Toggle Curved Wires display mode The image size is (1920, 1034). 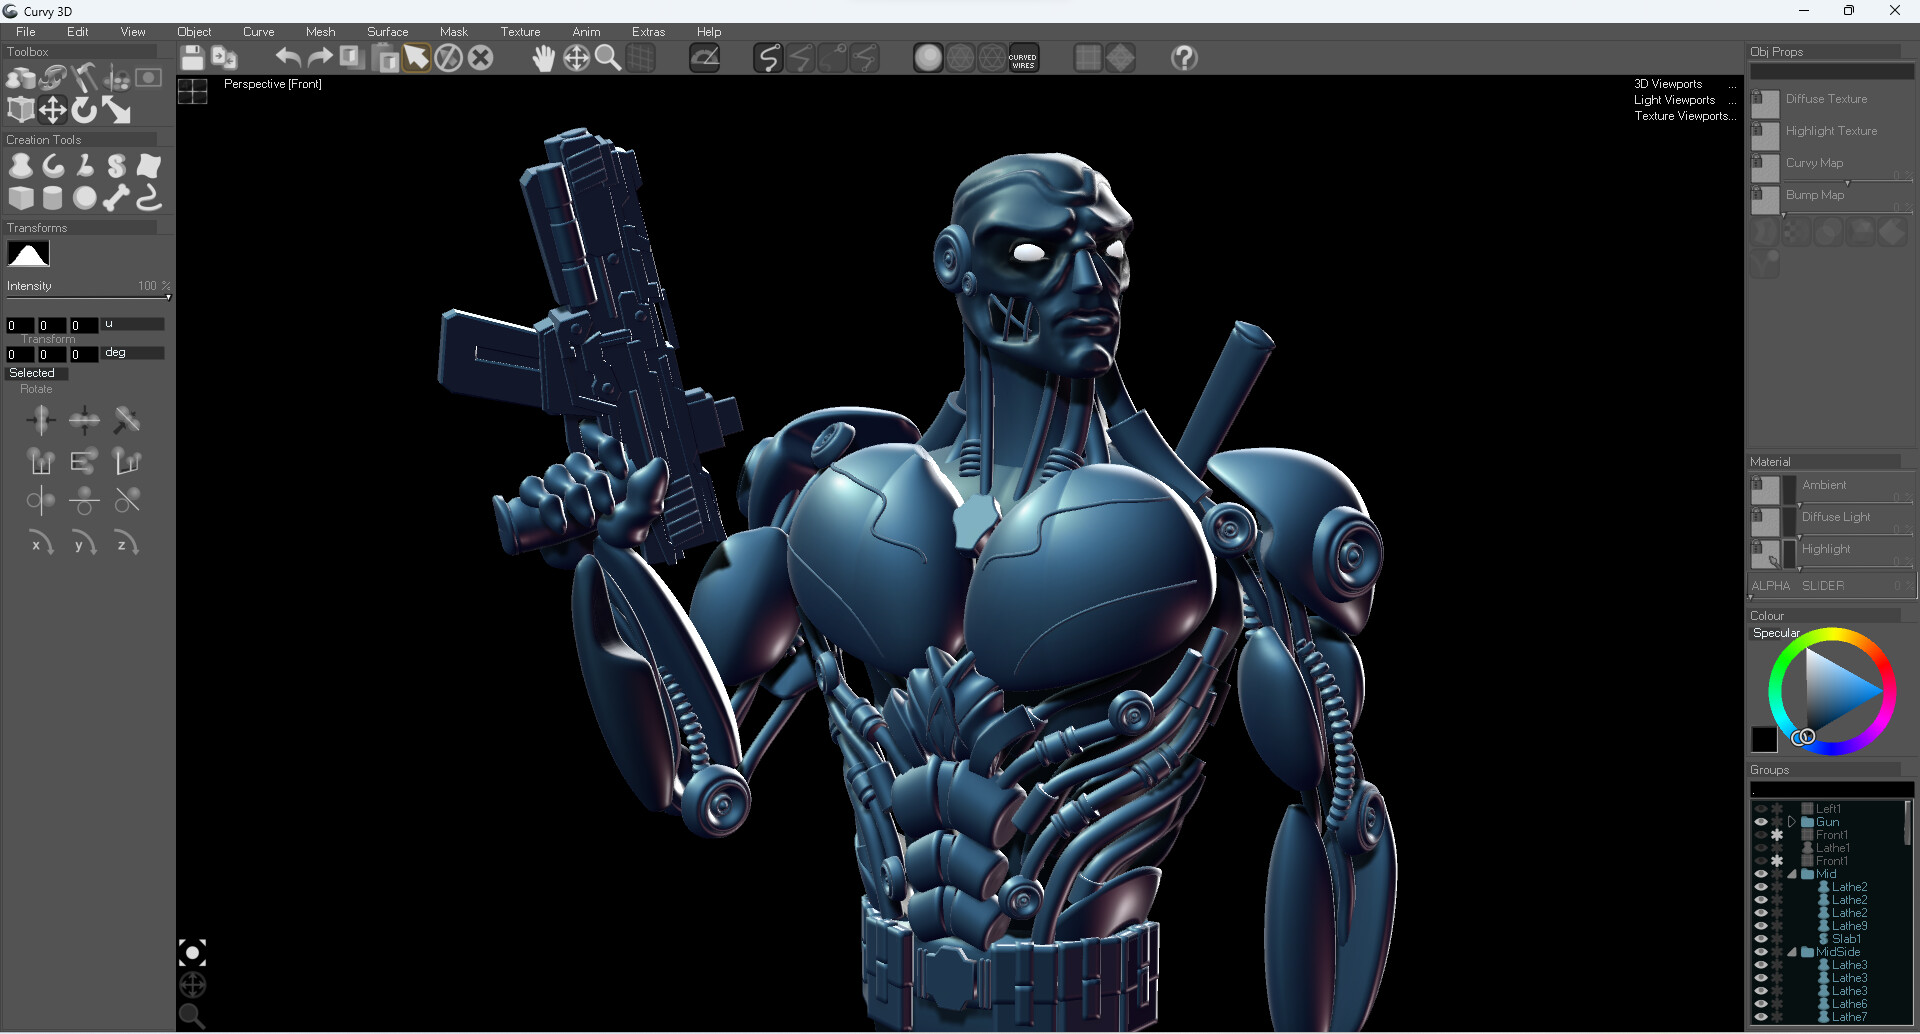click(1023, 58)
